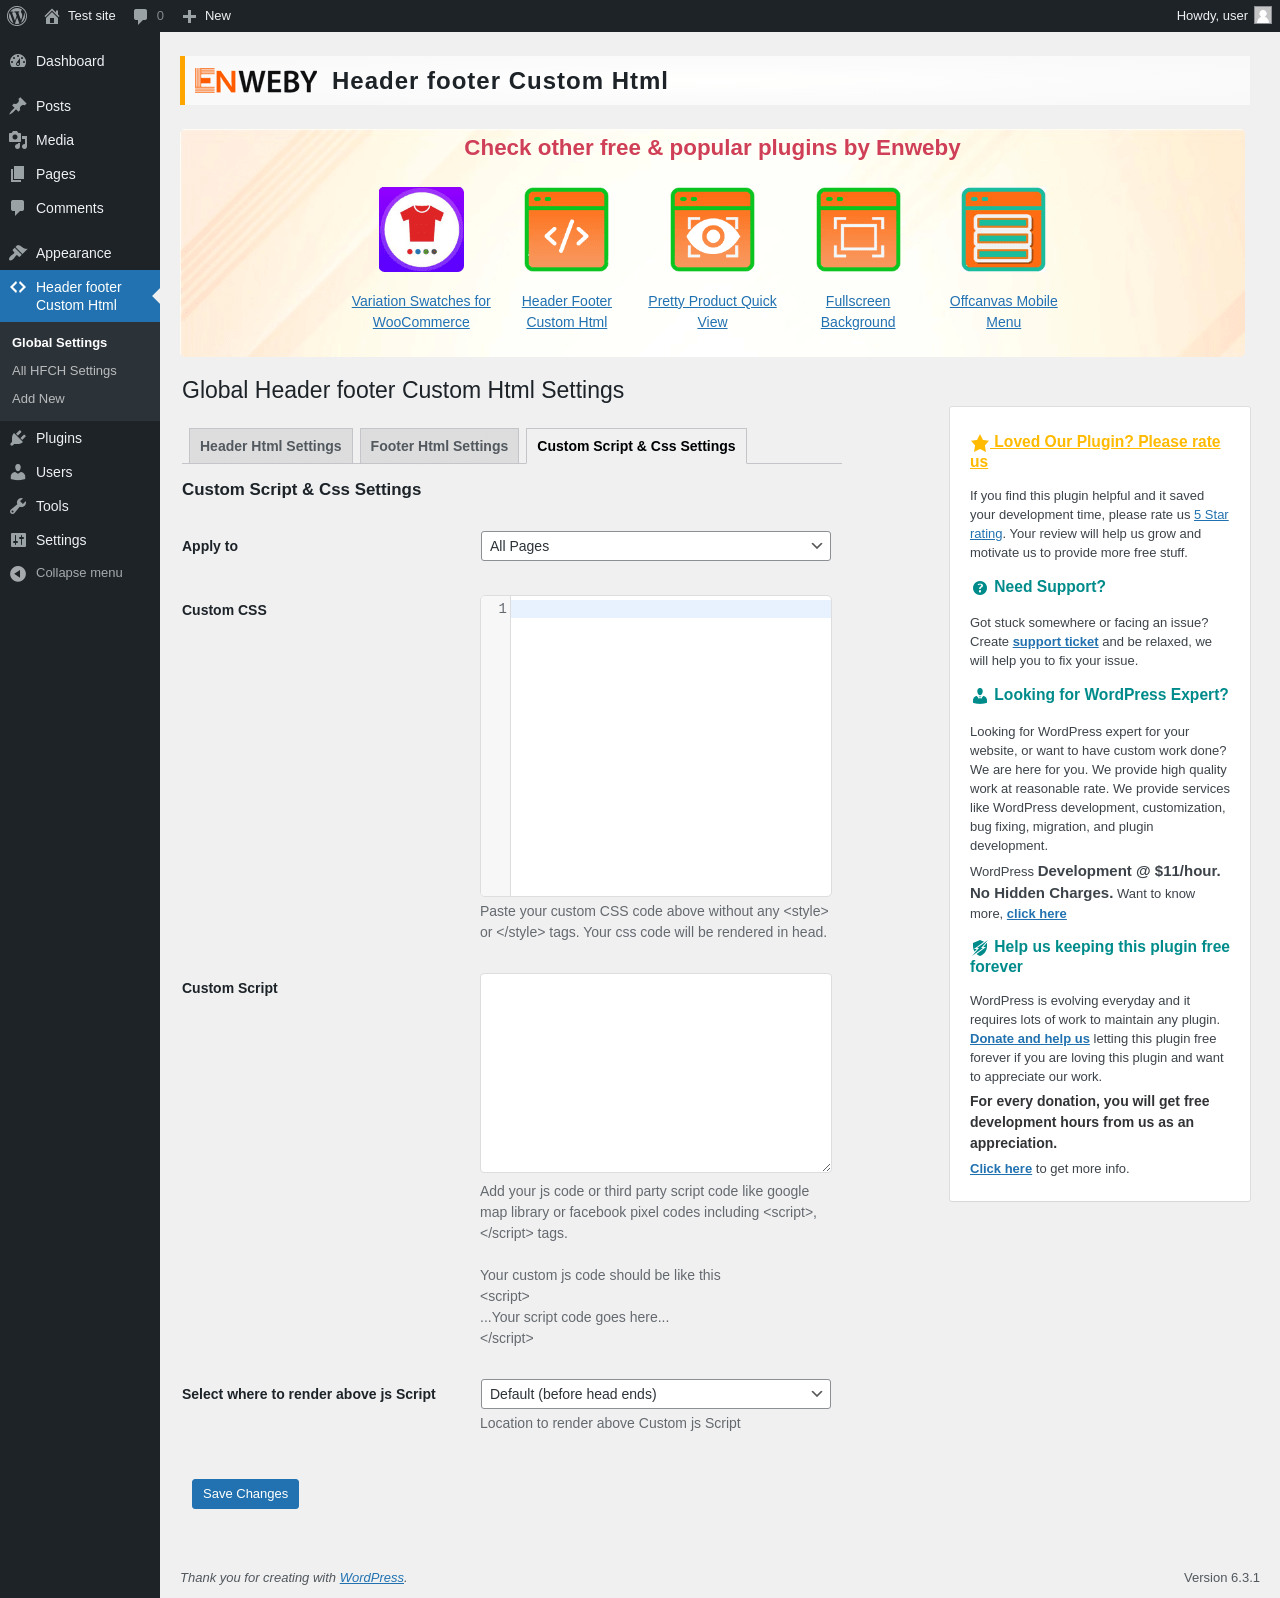The width and height of the screenshot is (1280, 1598).
Task: Click the Appearance brush icon
Action: point(18,253)
